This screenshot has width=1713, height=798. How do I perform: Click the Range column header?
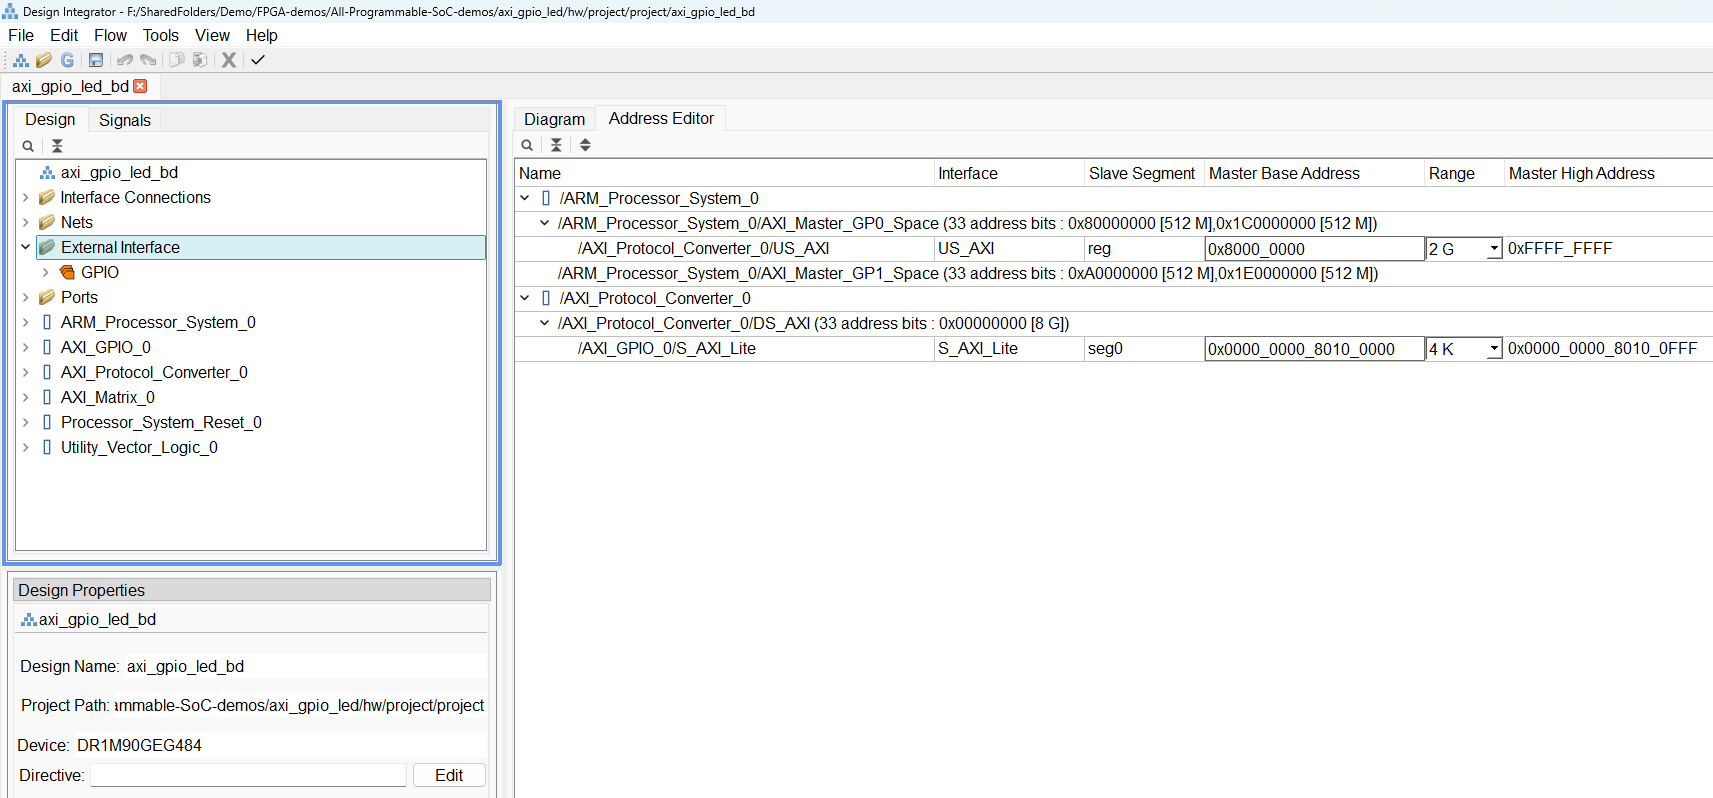click(x=1464, y=173)
